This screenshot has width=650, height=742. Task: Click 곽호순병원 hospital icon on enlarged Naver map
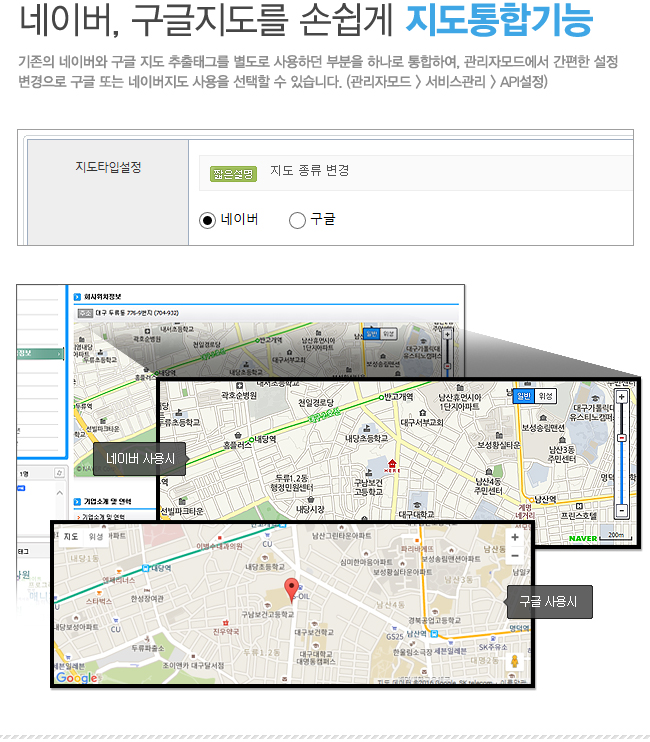(x=239, y=386)
